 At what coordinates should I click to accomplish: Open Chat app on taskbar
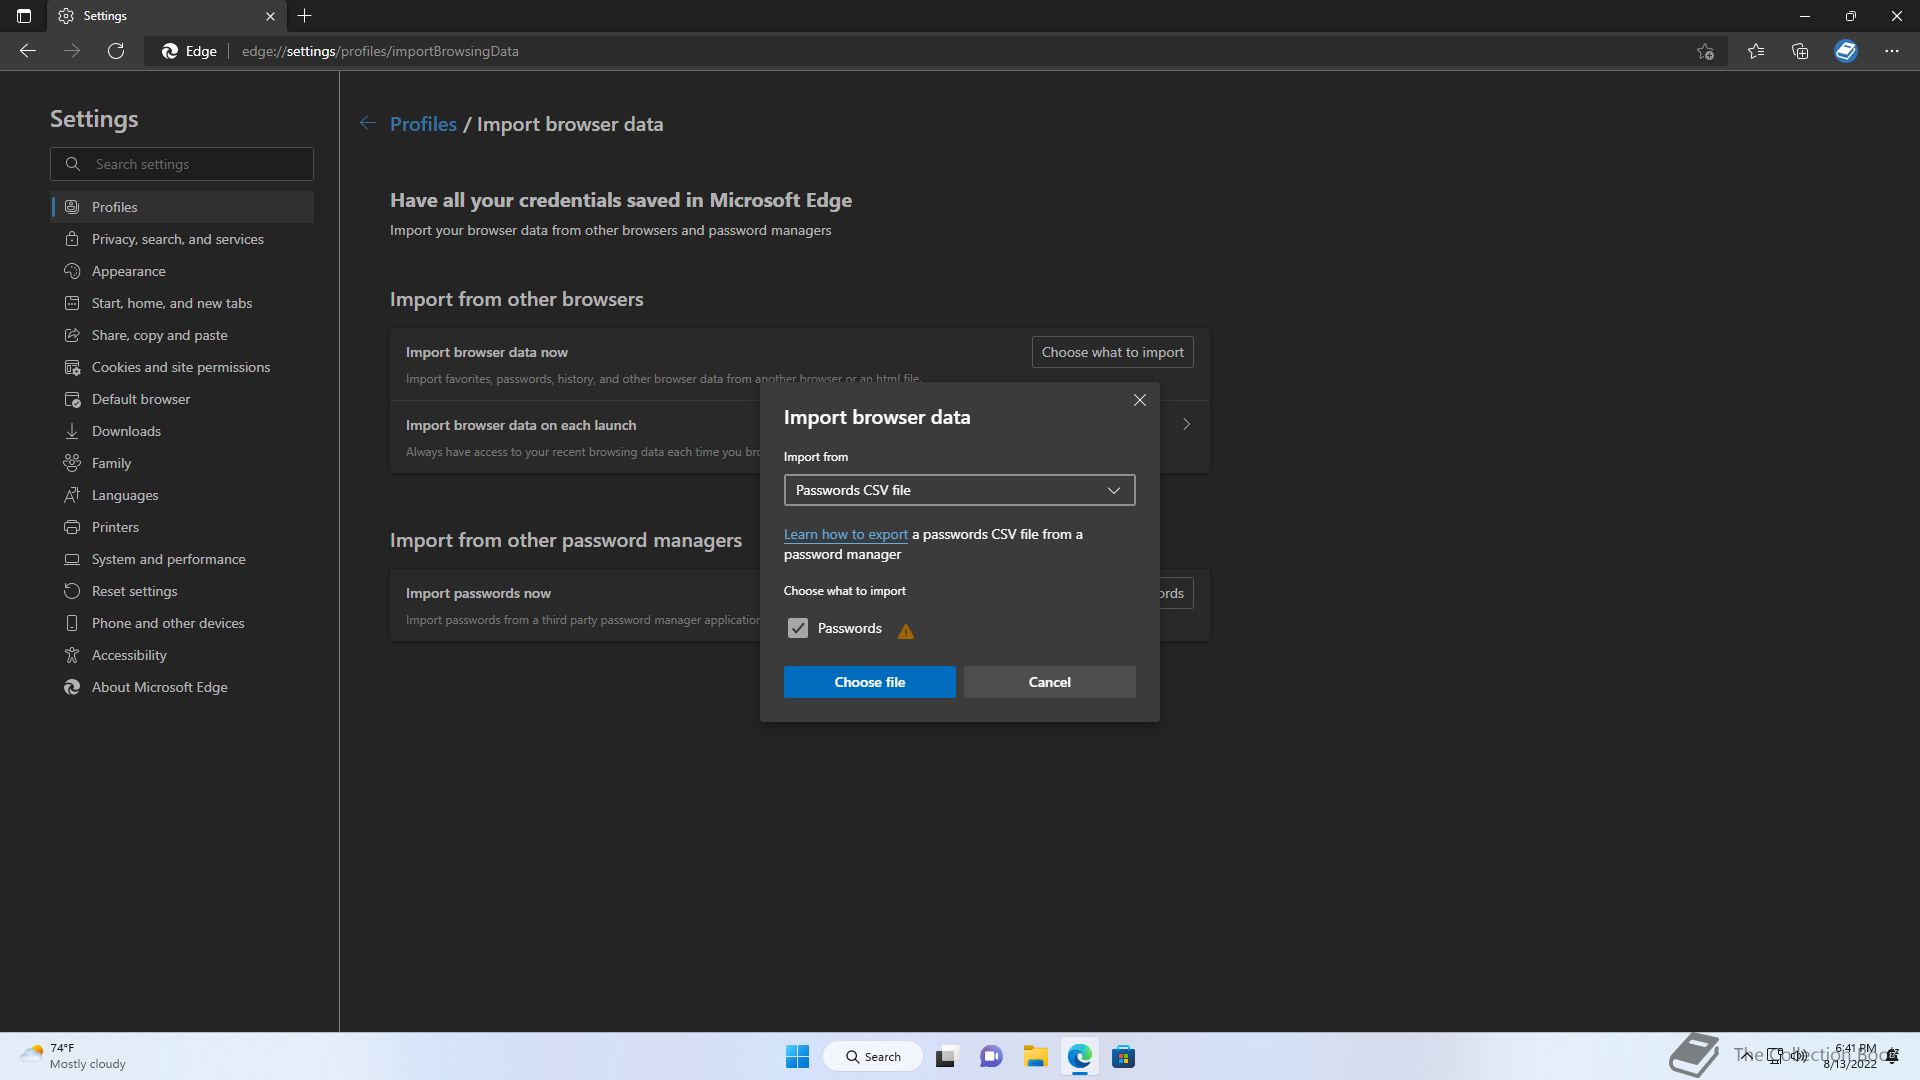point(991,1057)
